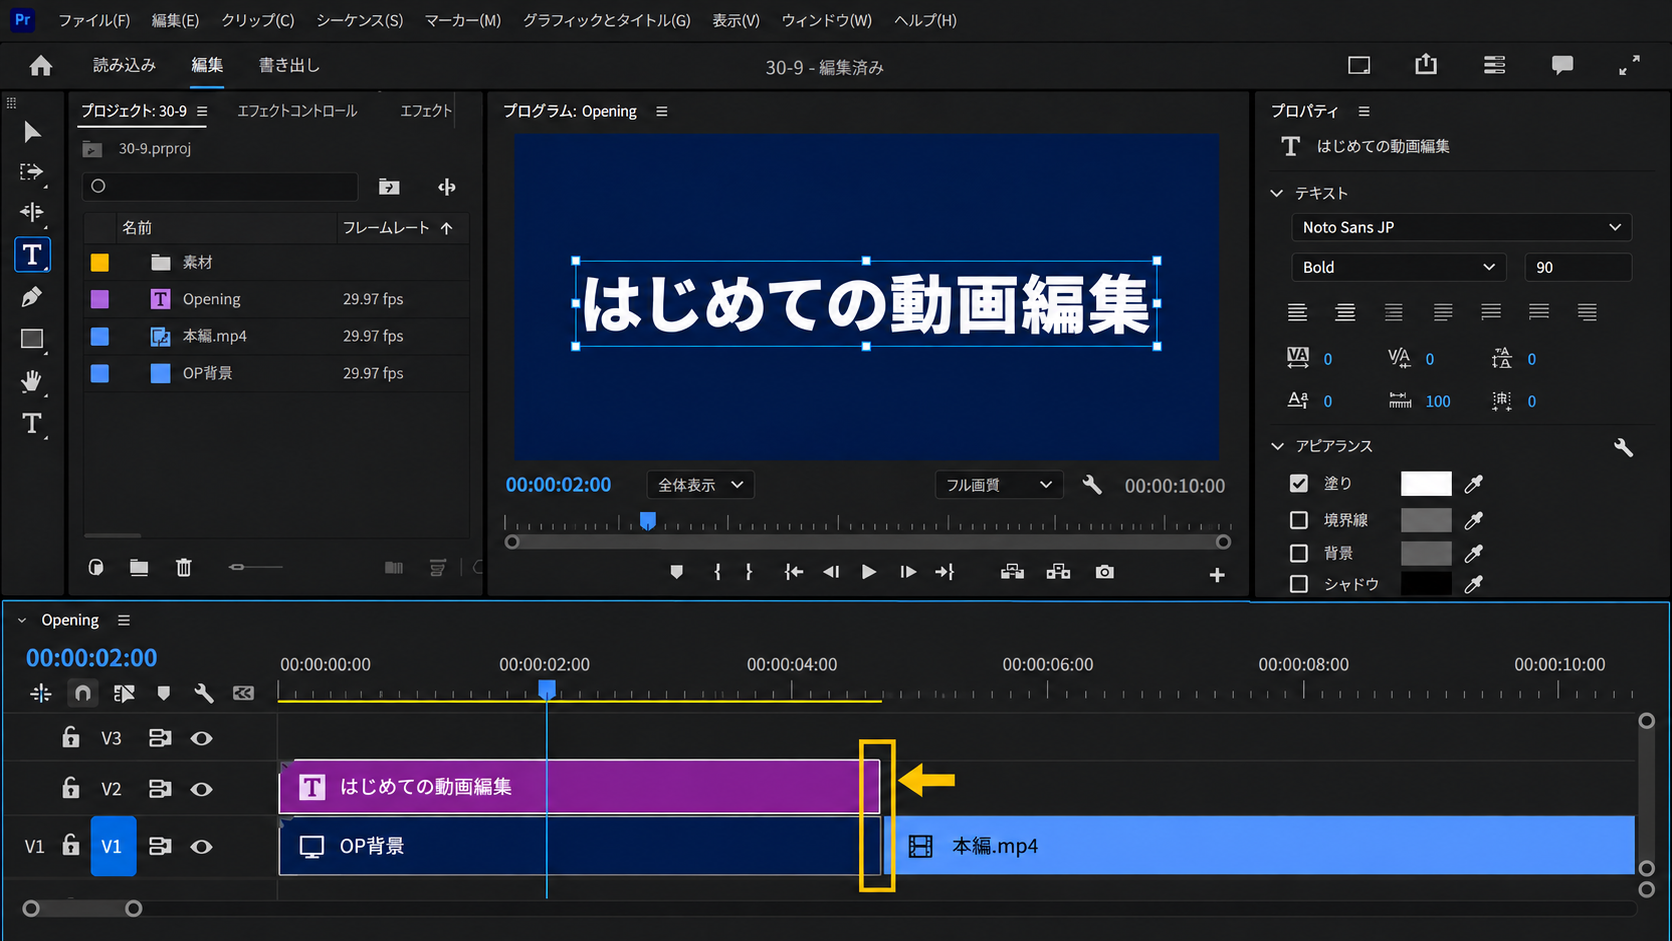The height and width of the screenshot is (941, 1672).
Task: Hide track V2 with eye icon
Action: 201,789
